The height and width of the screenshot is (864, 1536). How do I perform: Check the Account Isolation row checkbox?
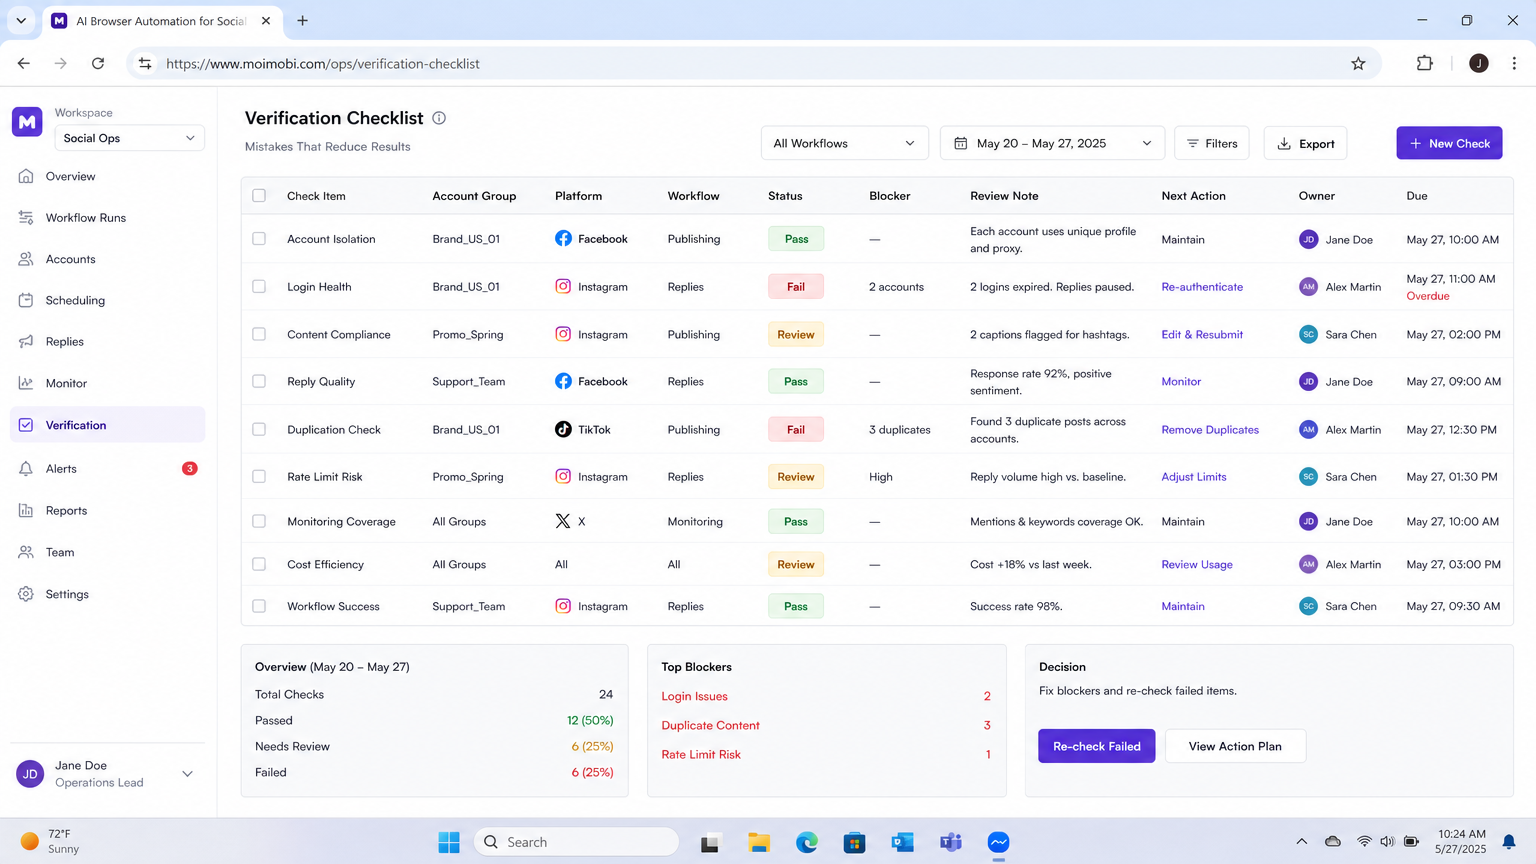click(x=259, y=239)
